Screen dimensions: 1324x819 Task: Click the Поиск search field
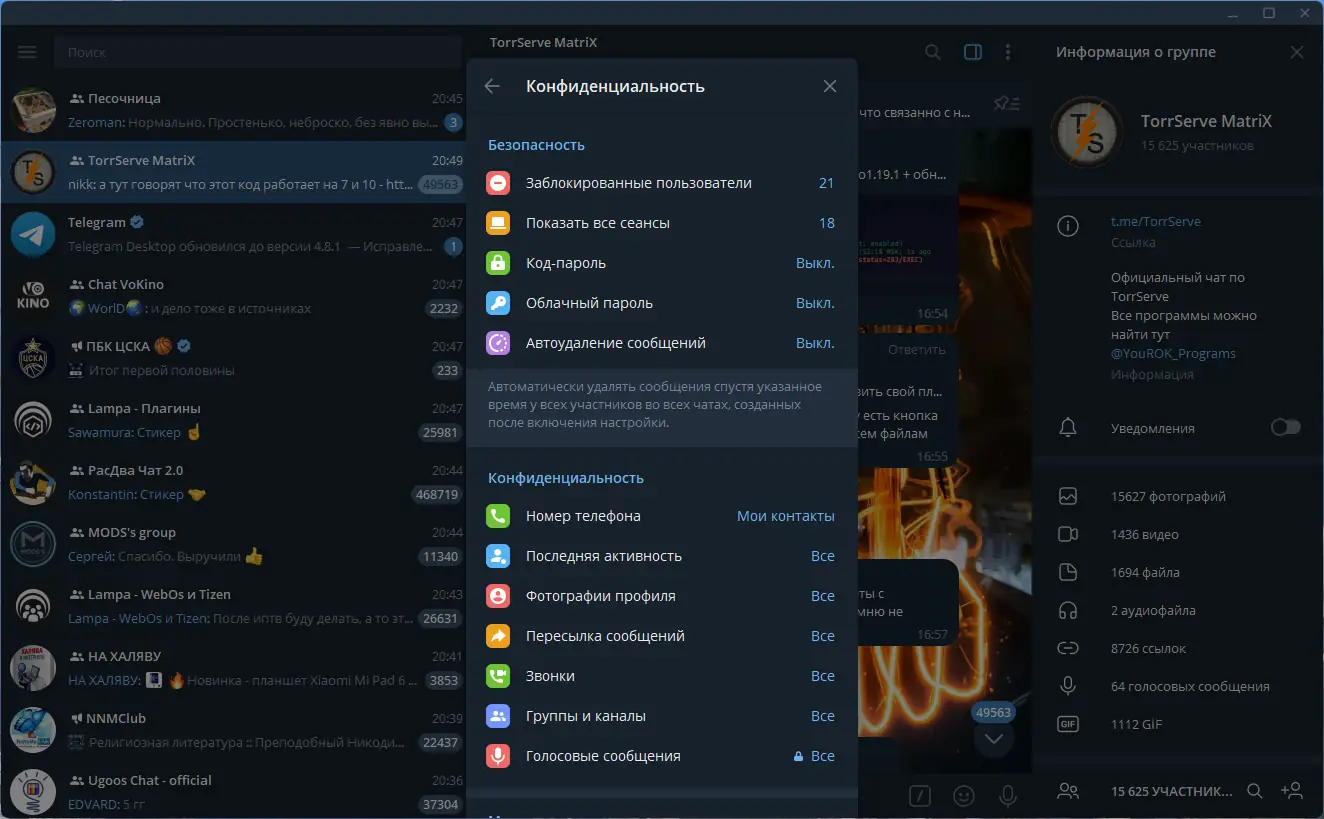(258, 52)
